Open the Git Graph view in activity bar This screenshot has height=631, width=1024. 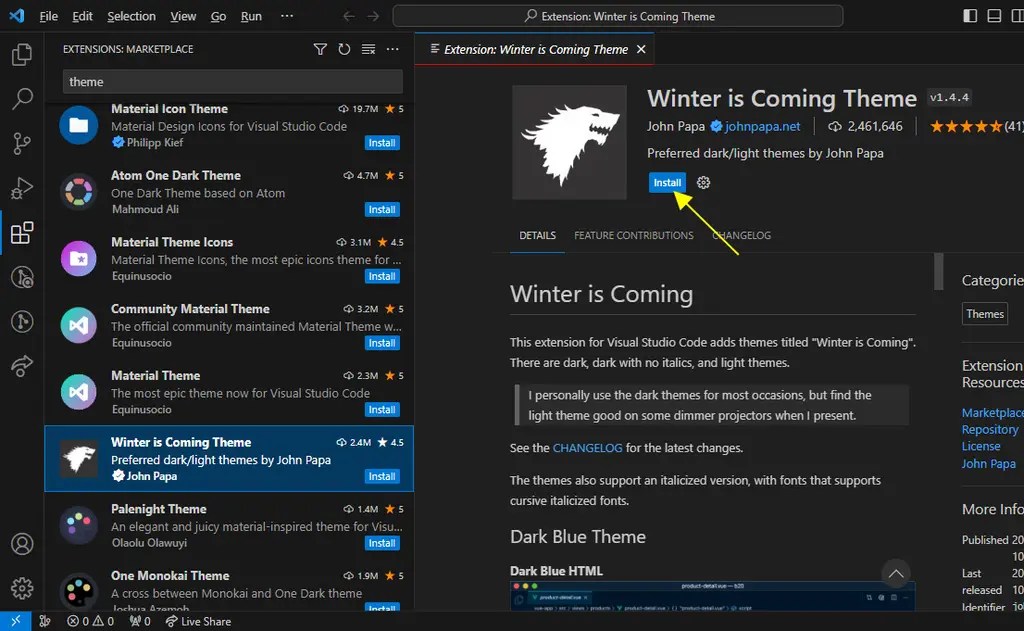[22, 321]
